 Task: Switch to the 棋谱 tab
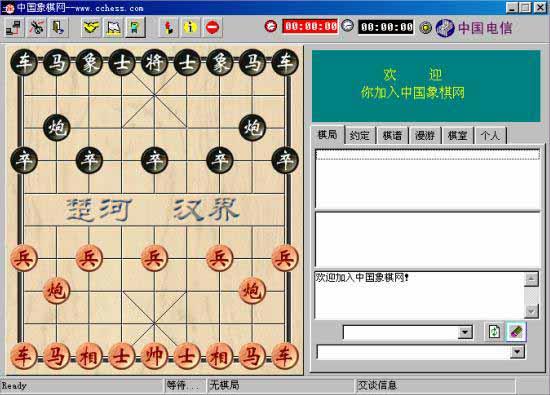392,135
